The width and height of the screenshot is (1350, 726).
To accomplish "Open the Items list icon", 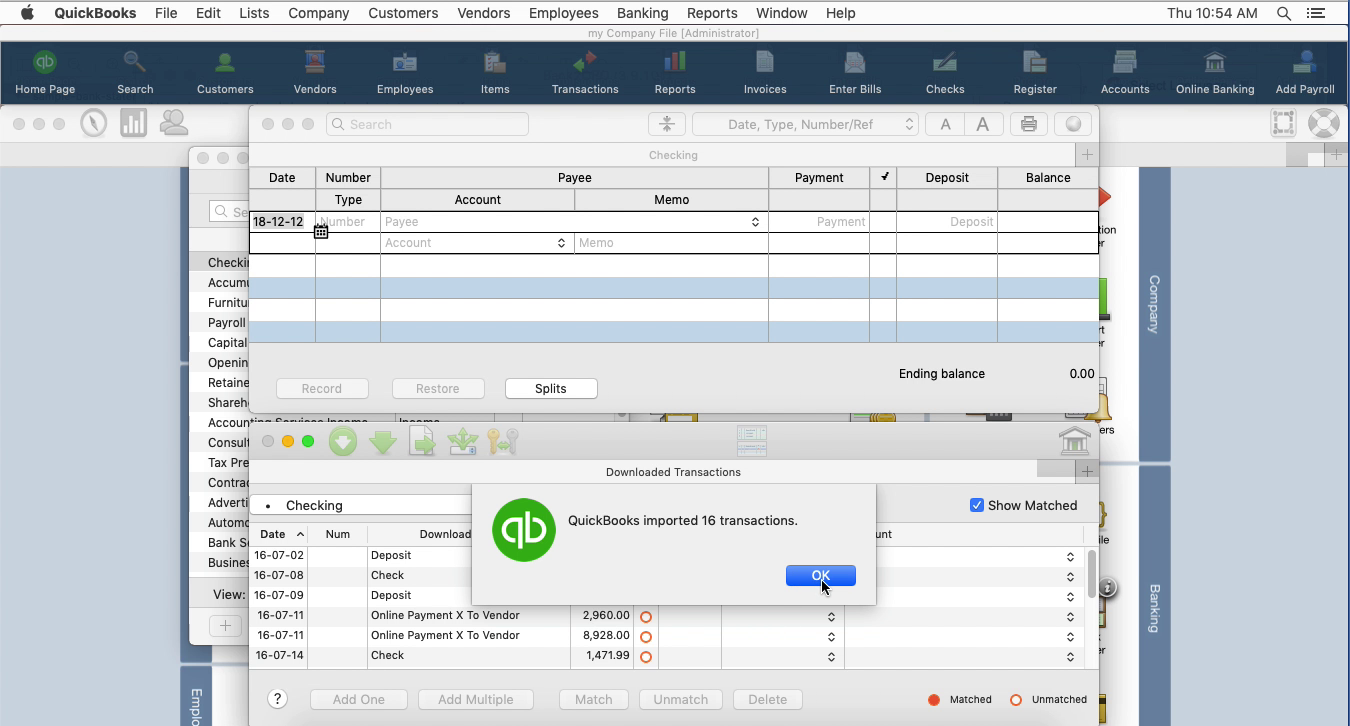I will pyautogui.click(x=495, y=72).
